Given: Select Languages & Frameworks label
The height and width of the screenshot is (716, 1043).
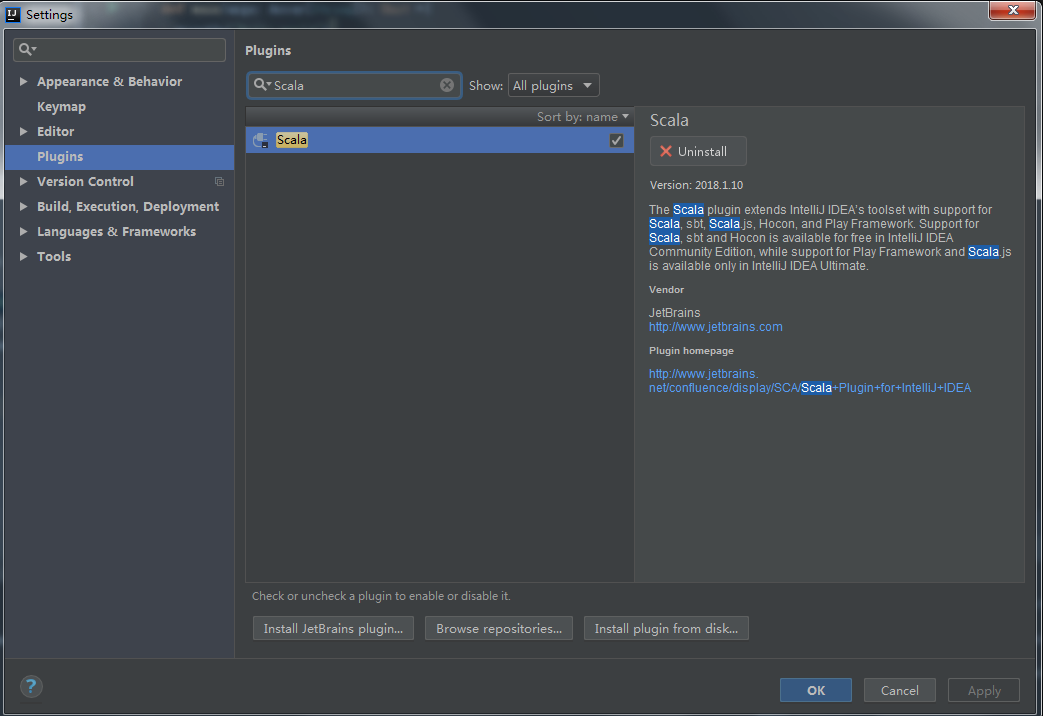Looking at the screenshot, I should [116, 232].
